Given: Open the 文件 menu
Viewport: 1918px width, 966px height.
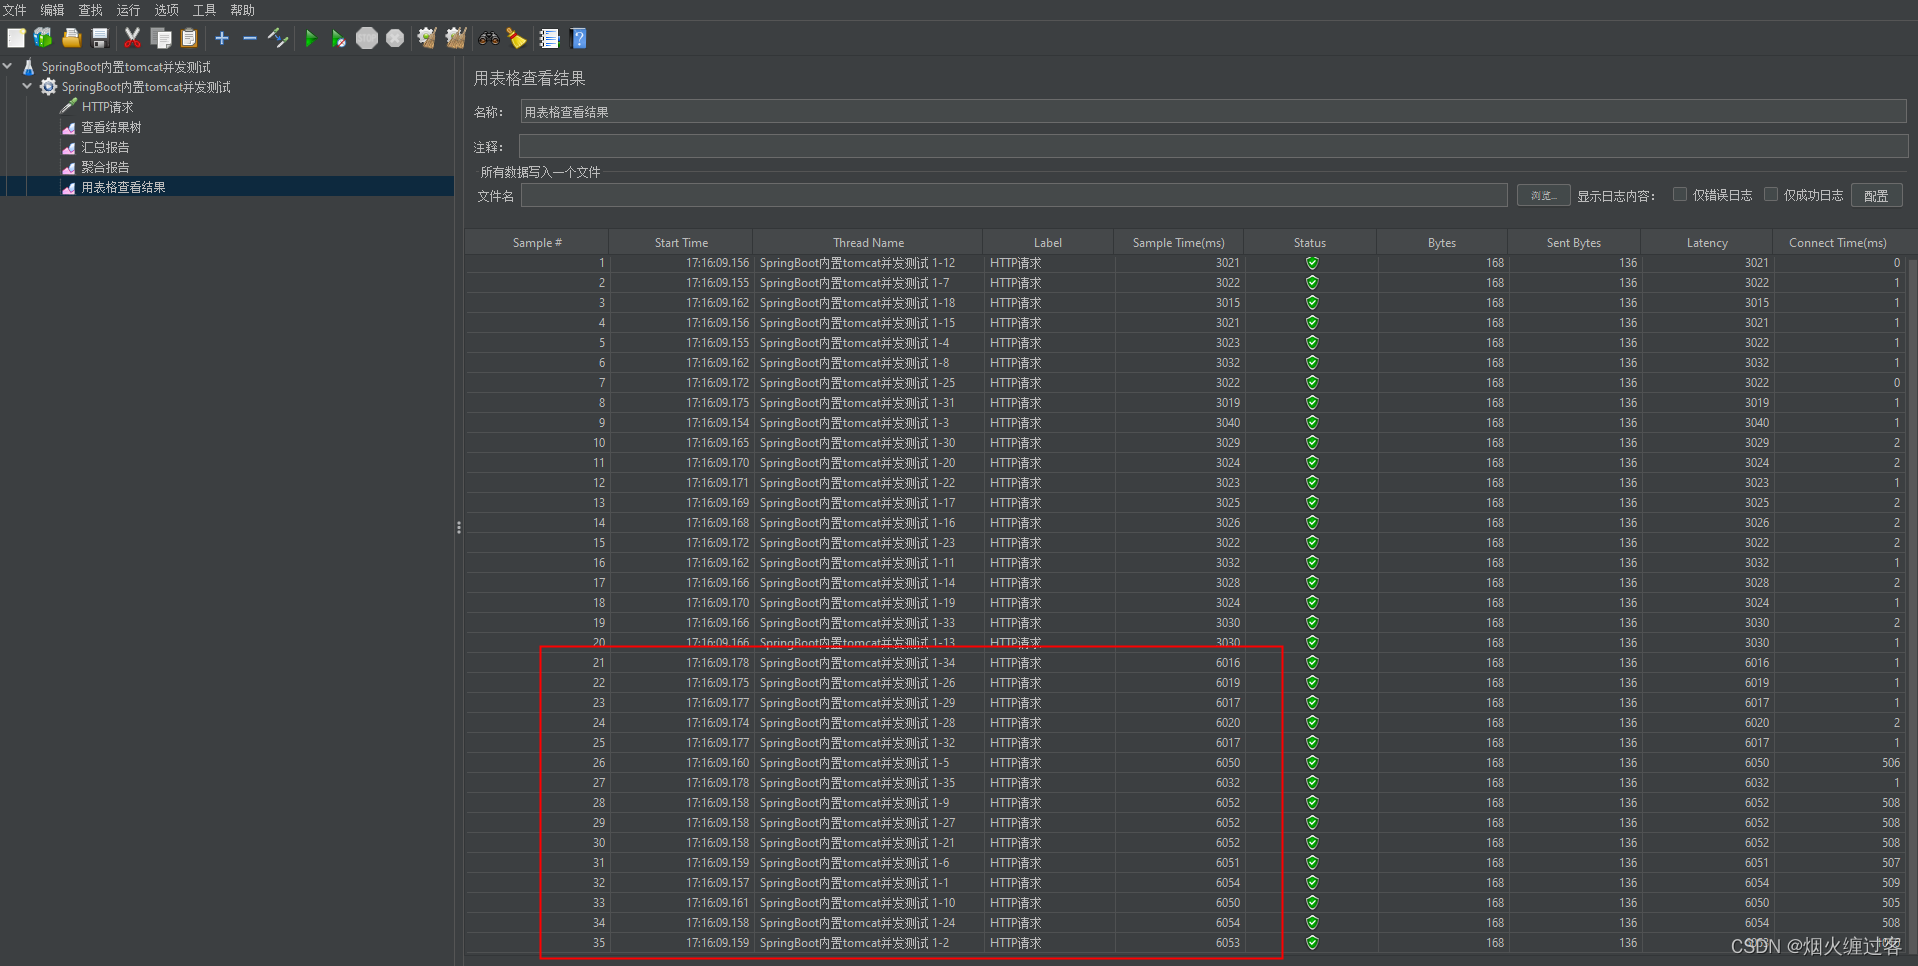Looking at the screenshot, I should (x=15, y=10).
